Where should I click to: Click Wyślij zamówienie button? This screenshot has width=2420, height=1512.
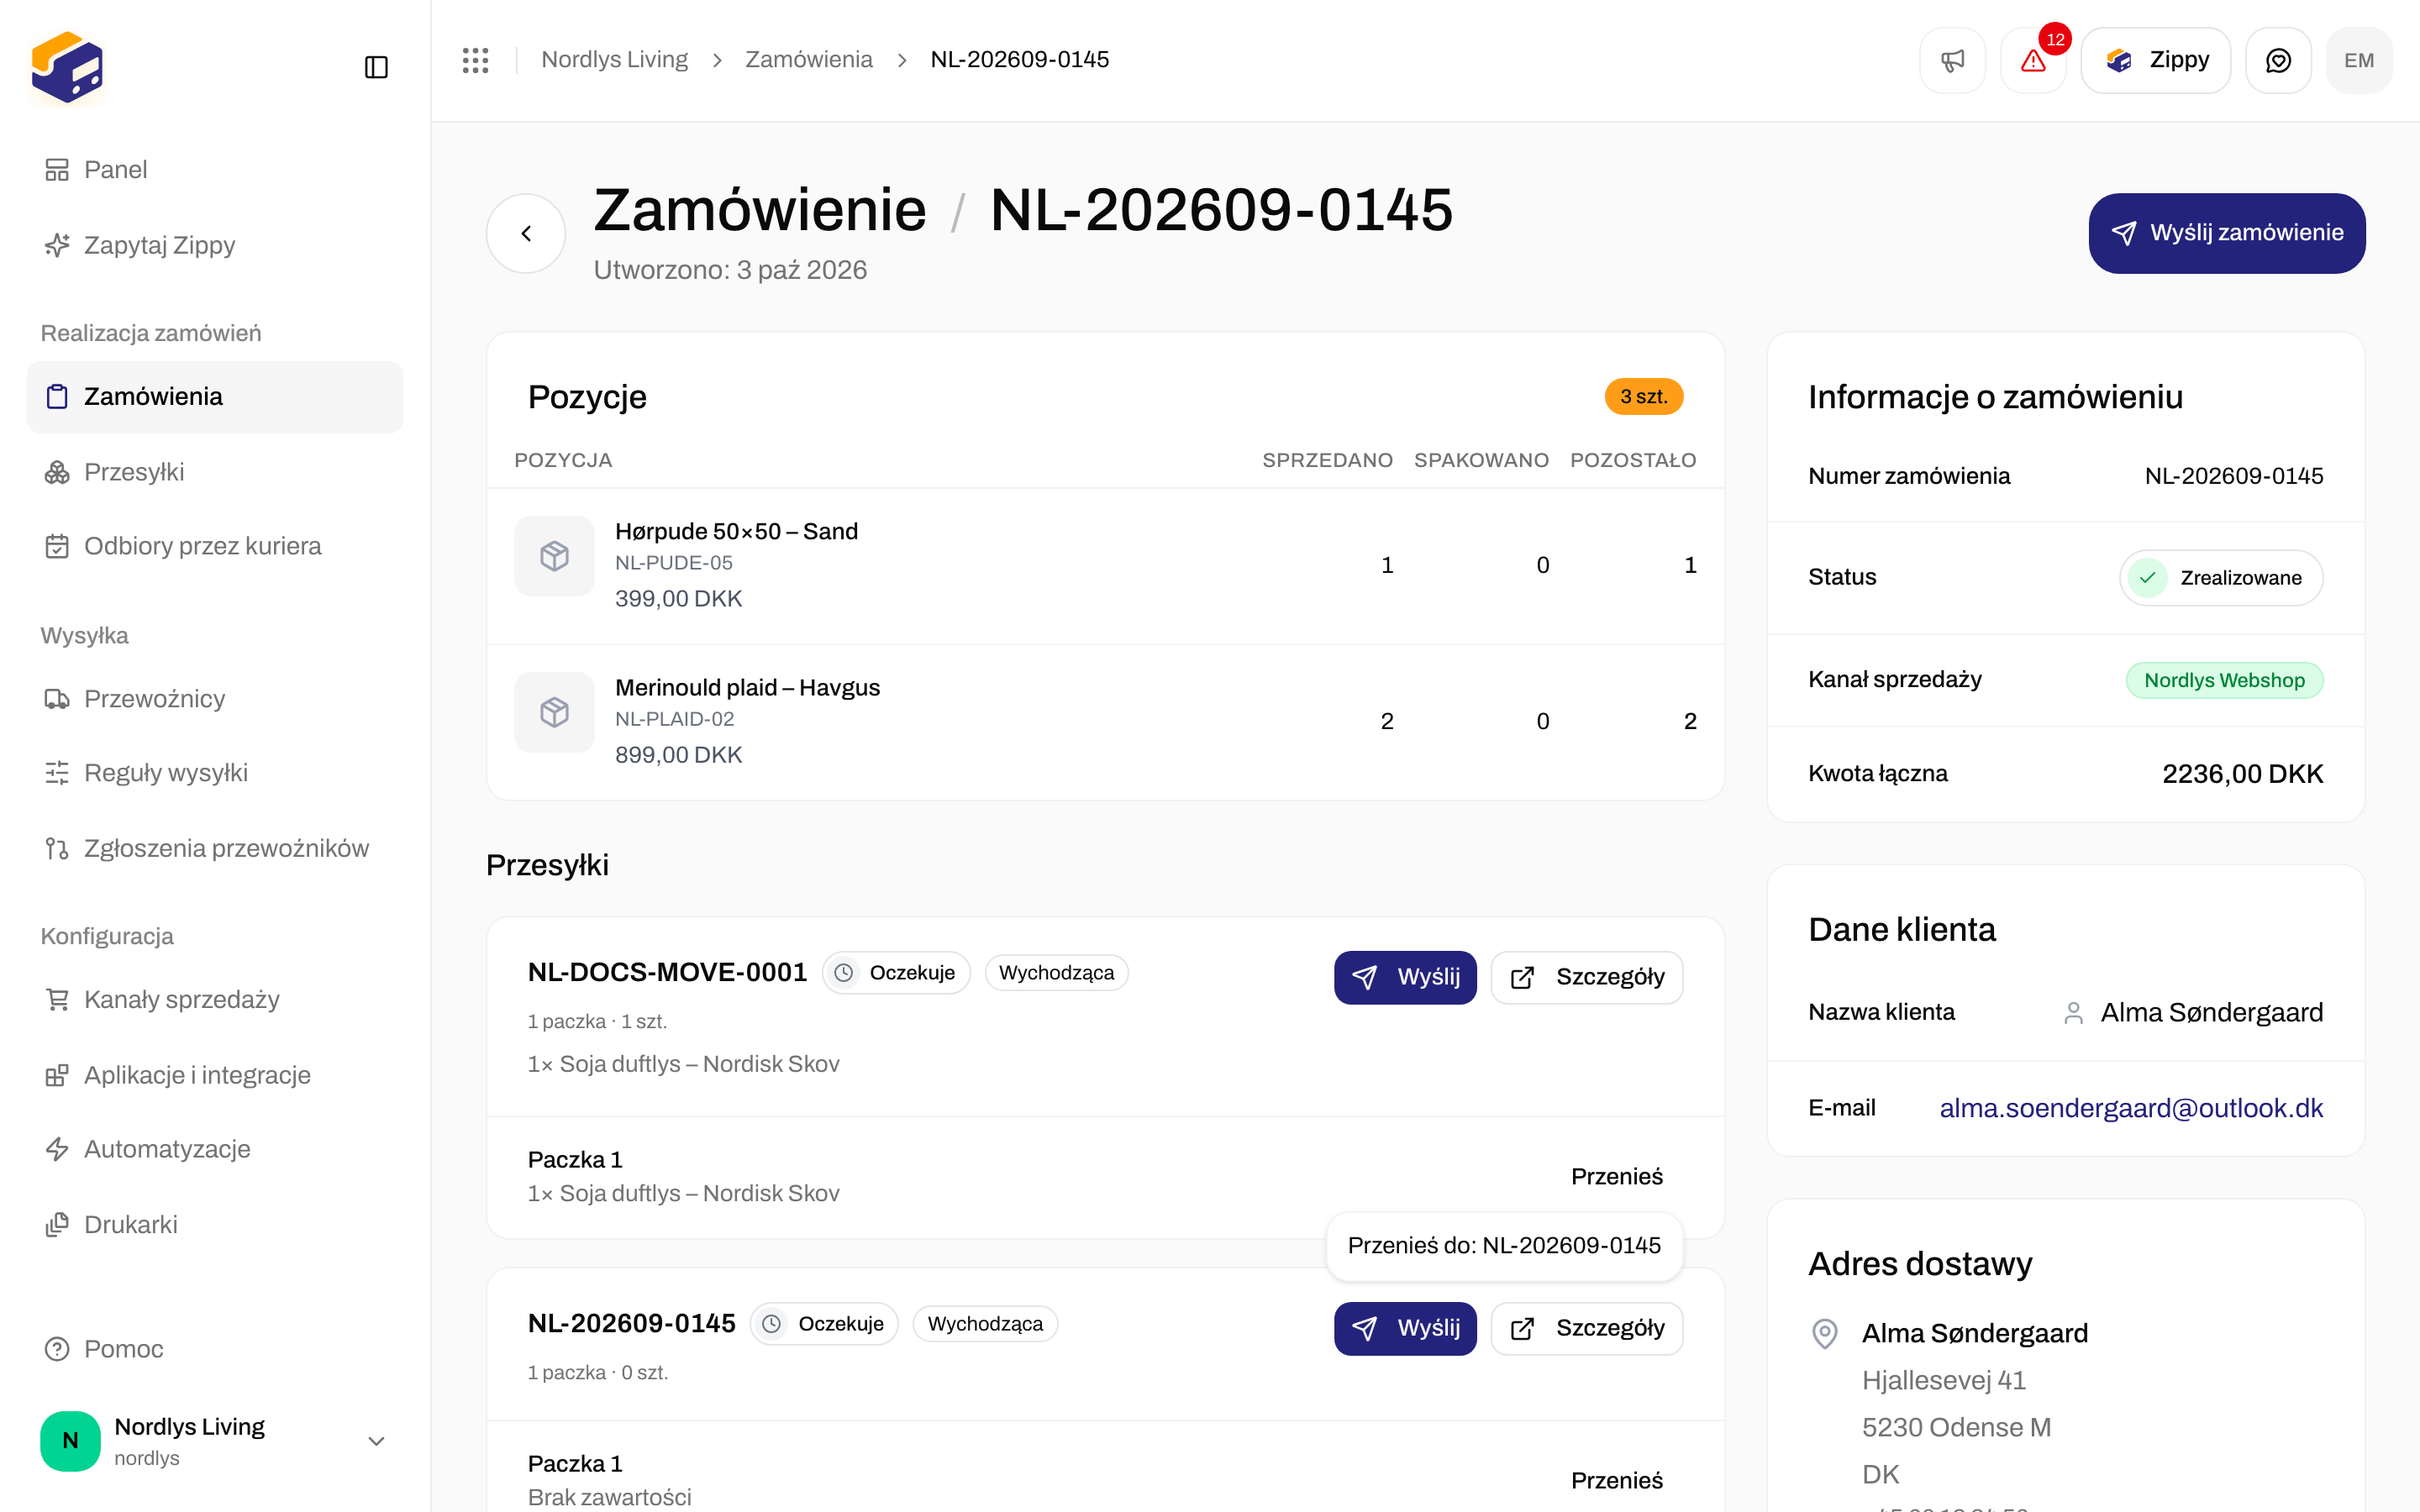tap(2227, 233)
